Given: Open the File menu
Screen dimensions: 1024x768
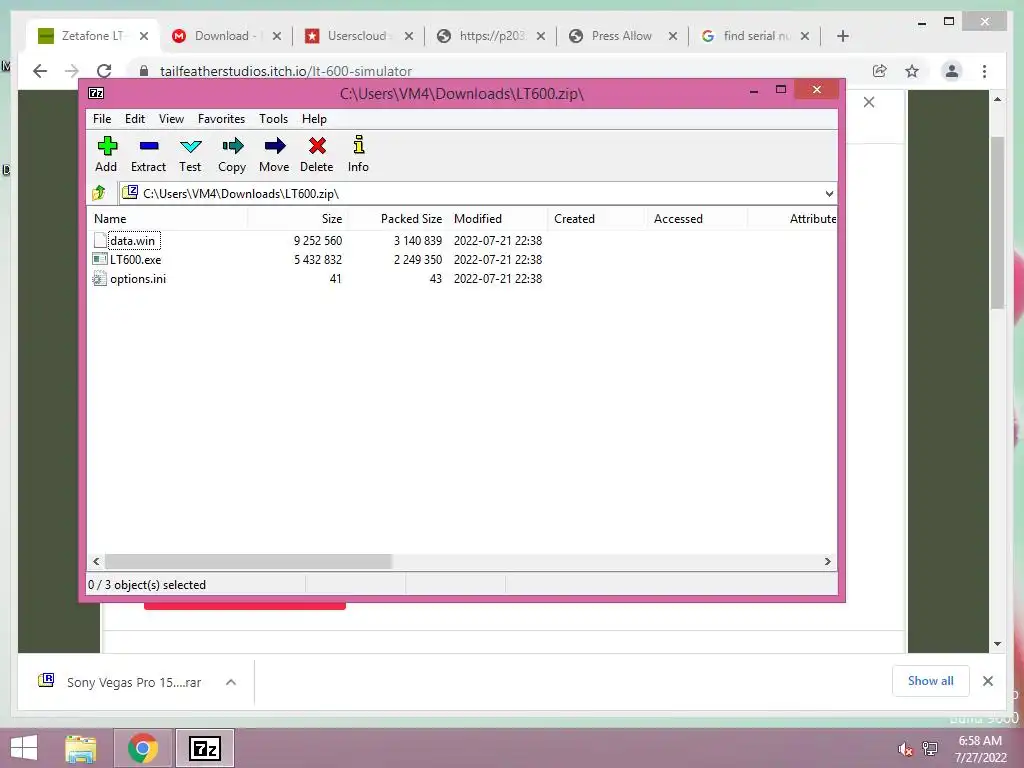Looking at the screenshot, I should pos(102,119).
